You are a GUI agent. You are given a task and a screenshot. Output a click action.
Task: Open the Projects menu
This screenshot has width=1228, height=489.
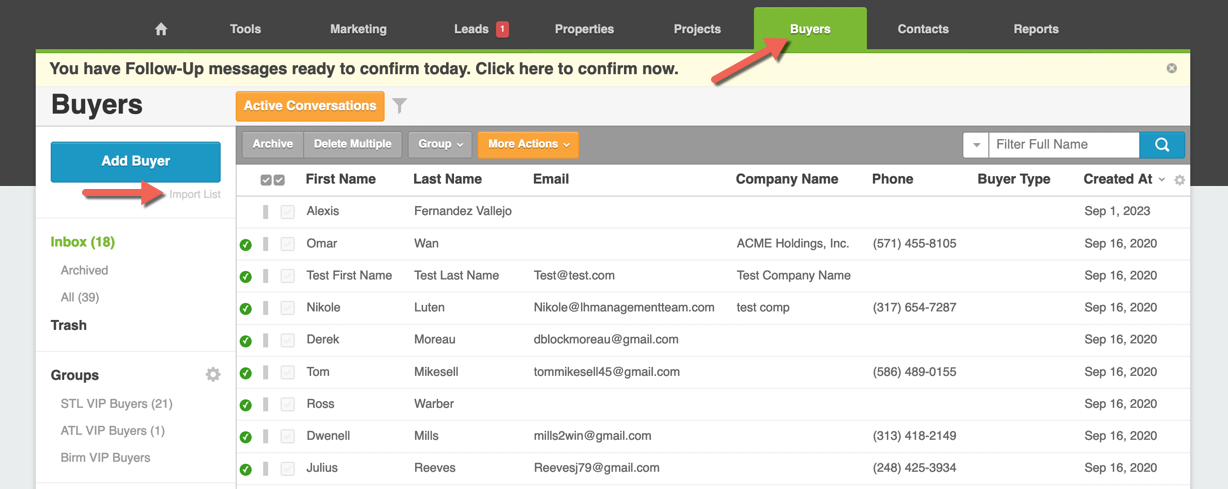click(697, 29)
